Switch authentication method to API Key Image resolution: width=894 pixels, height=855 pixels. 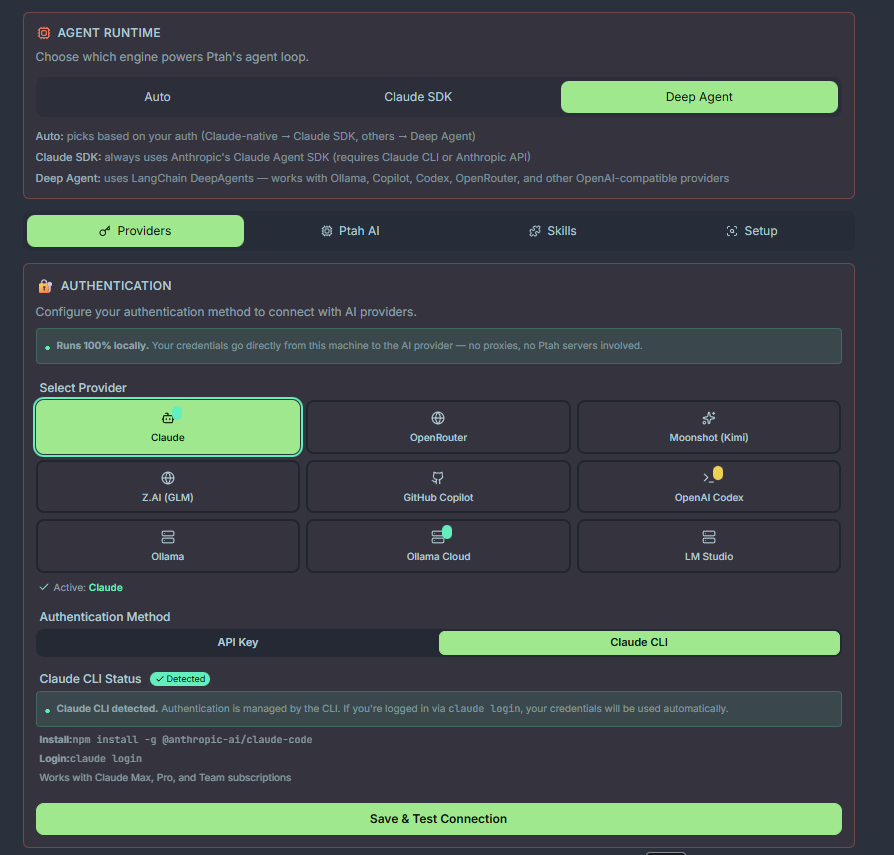coord(238,642)
